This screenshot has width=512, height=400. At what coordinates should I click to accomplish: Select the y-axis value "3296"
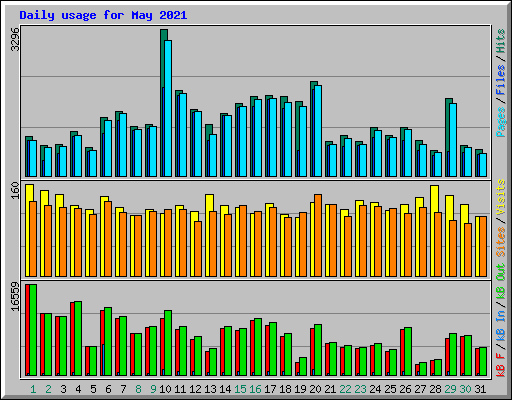(15, 39)
